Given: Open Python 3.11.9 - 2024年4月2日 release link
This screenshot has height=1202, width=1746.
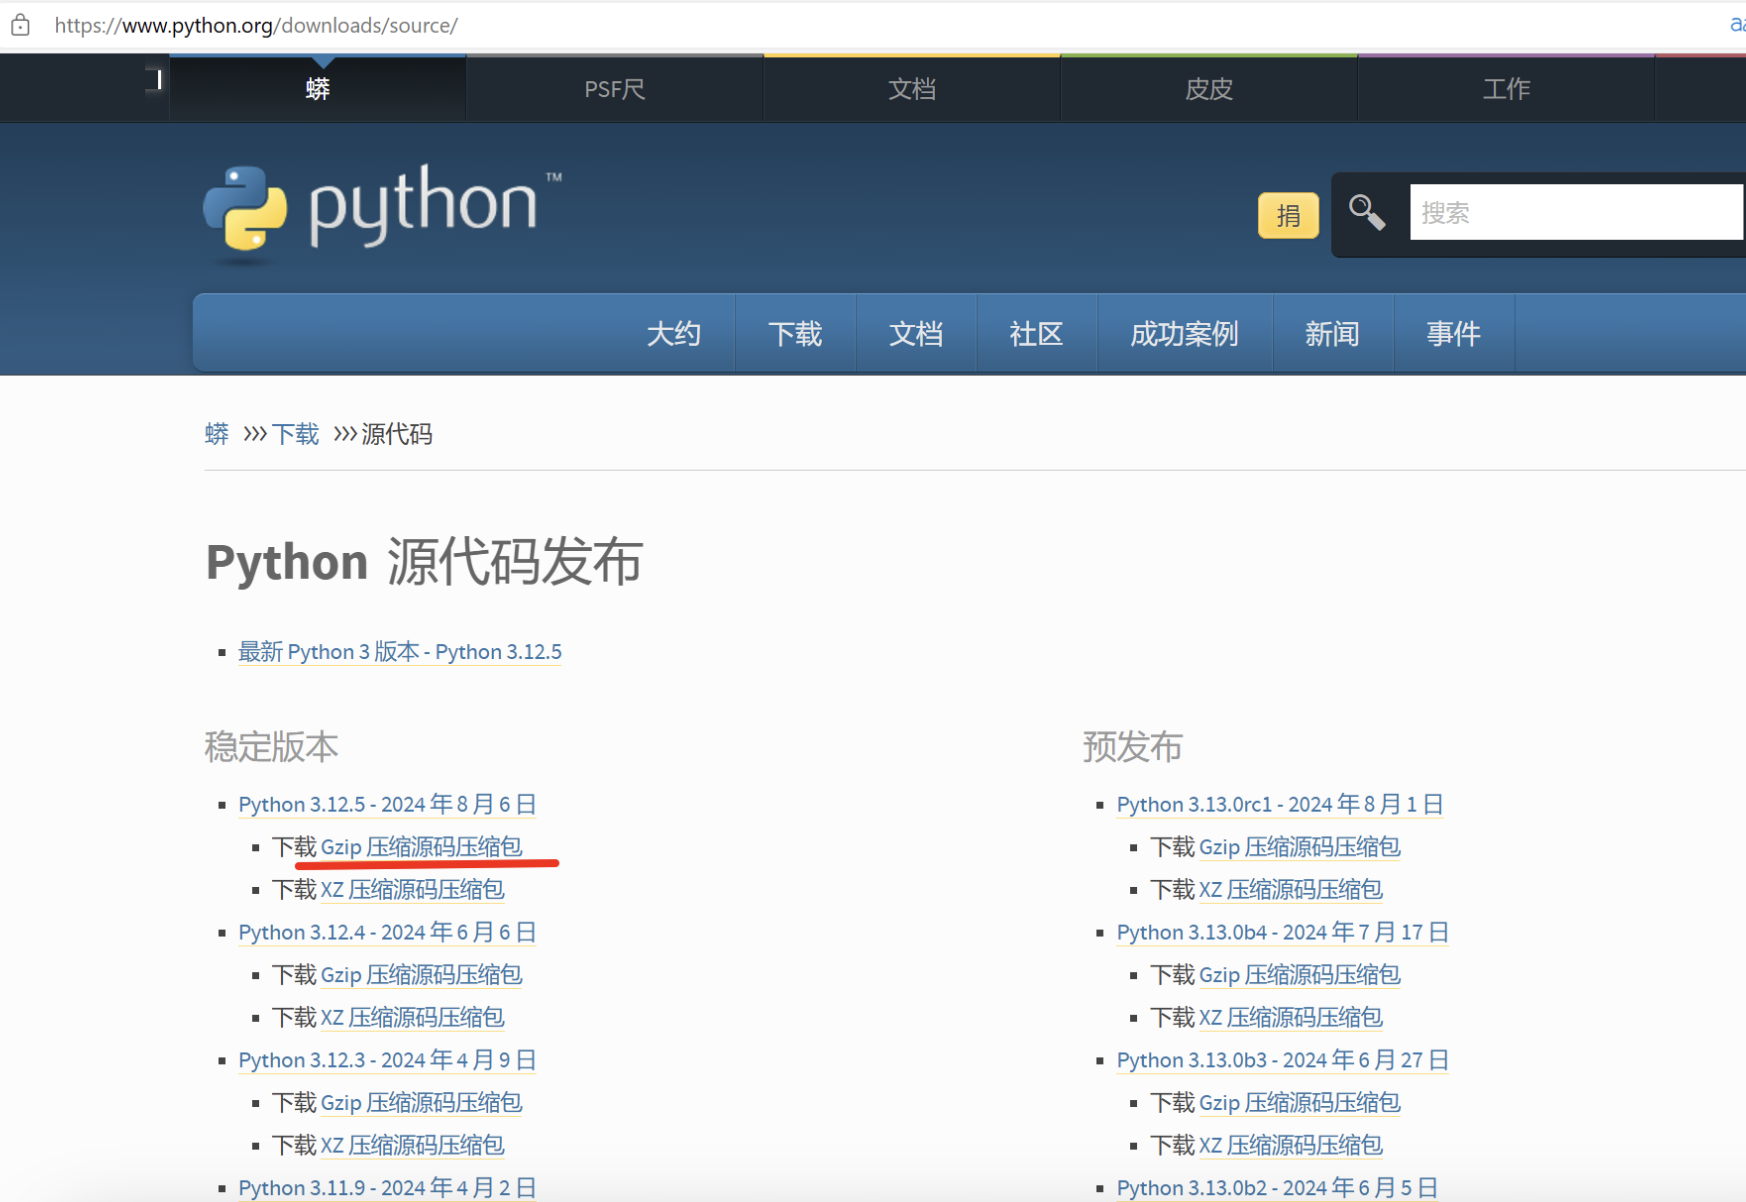Looking at the screenshot, I should 387,1187.
